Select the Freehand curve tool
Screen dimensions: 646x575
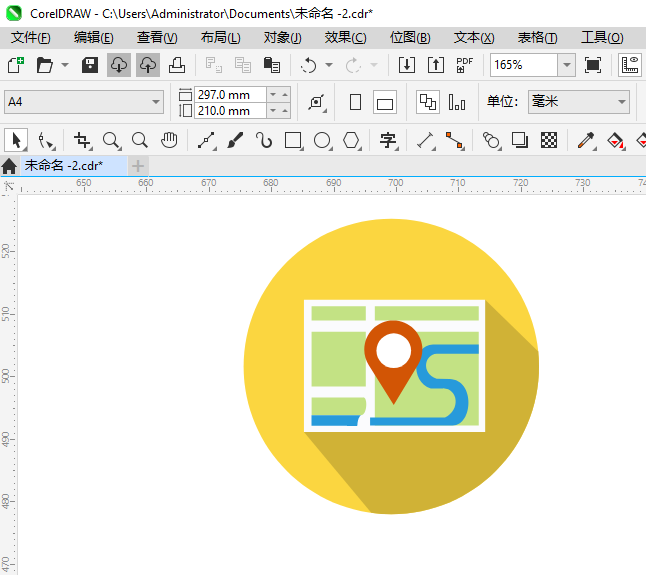[x=206, y=140]
